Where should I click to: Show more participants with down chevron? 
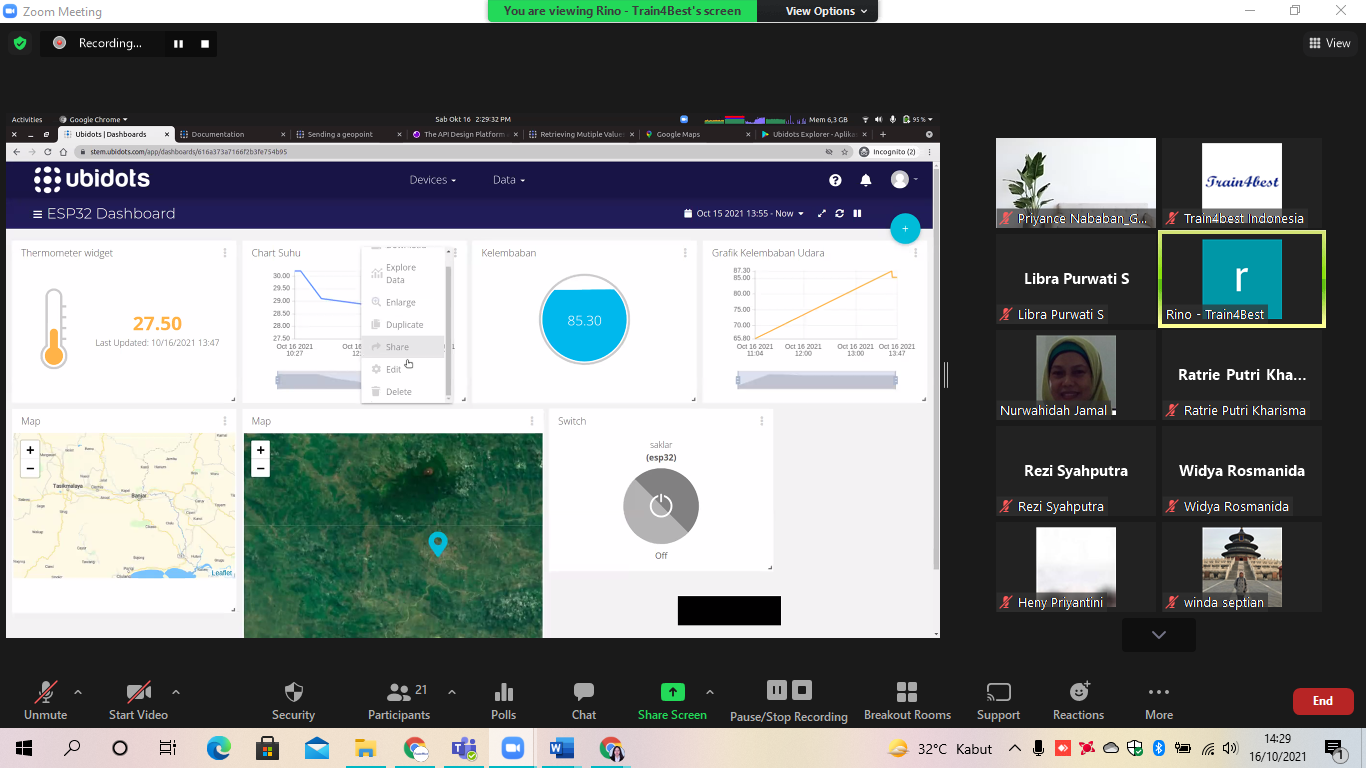click(1158, 635)
